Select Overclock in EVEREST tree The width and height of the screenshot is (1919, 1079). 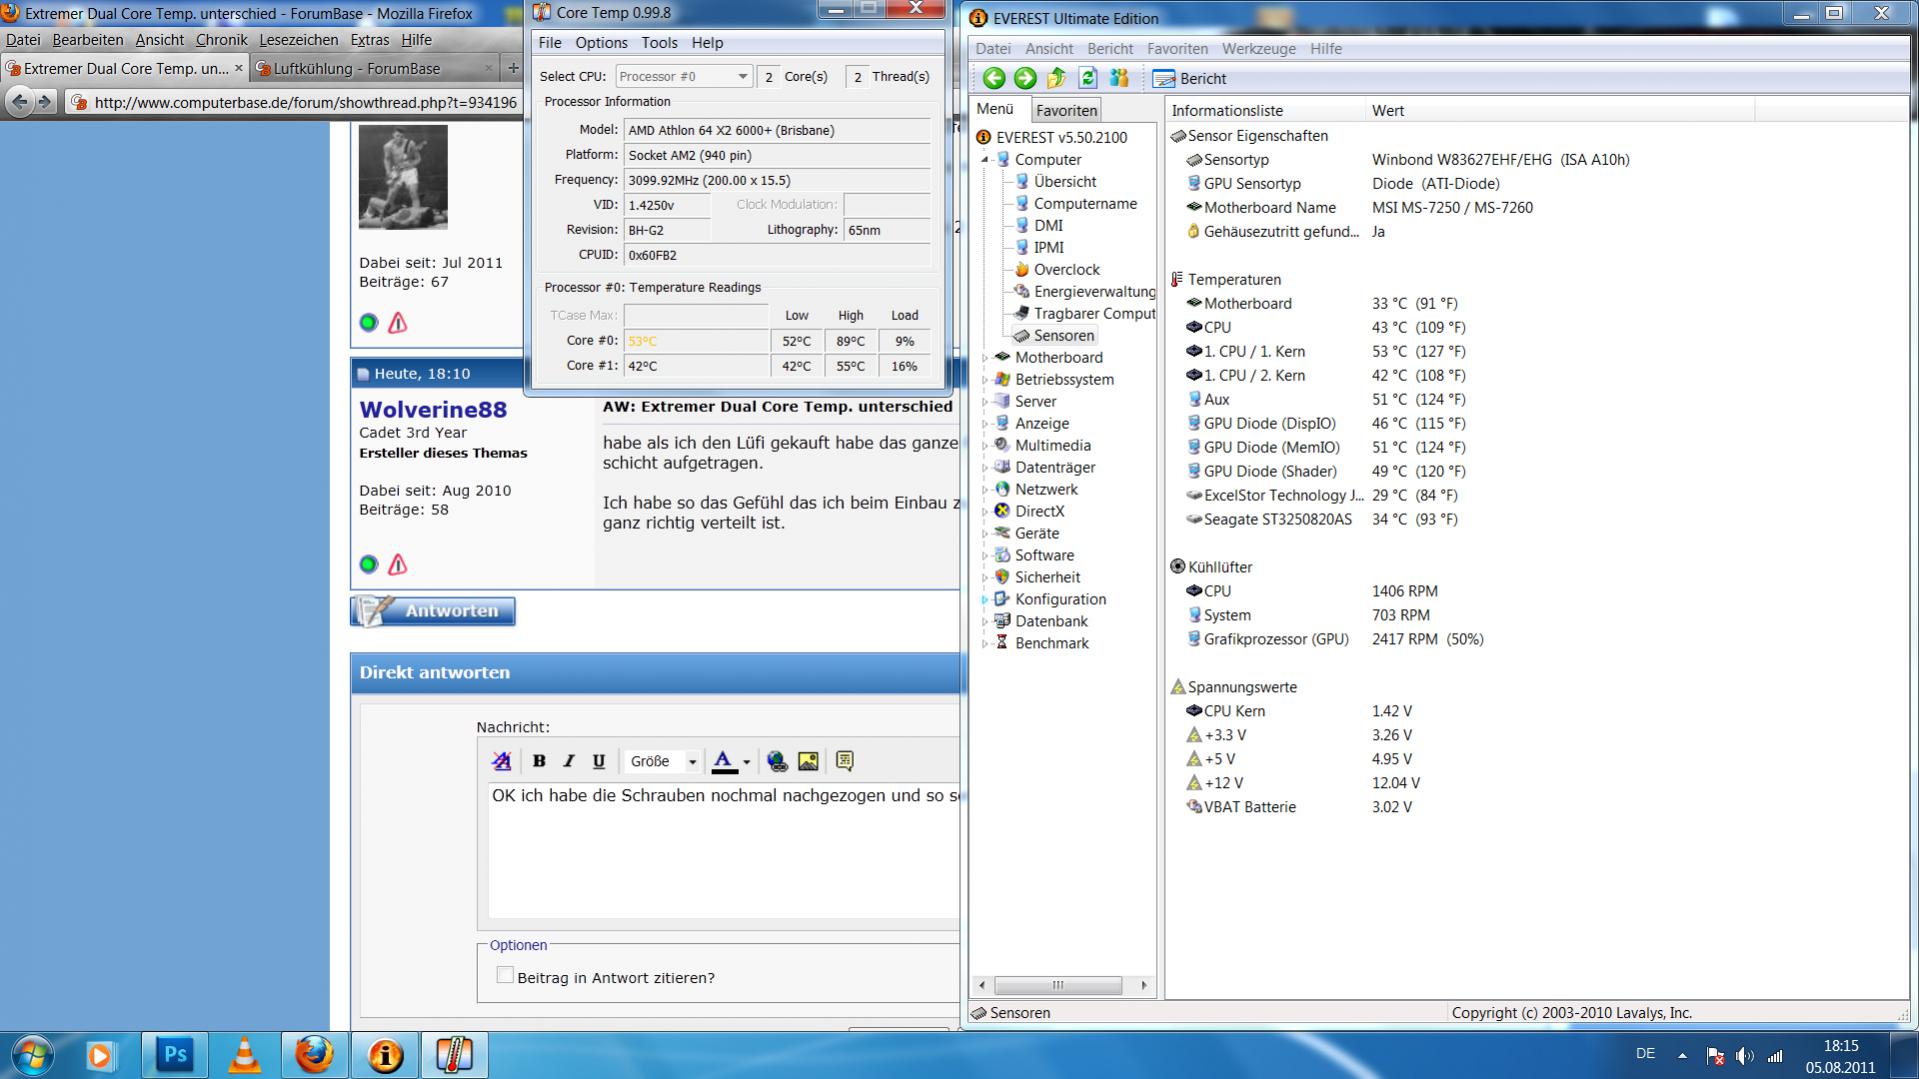click(1066, 269)
